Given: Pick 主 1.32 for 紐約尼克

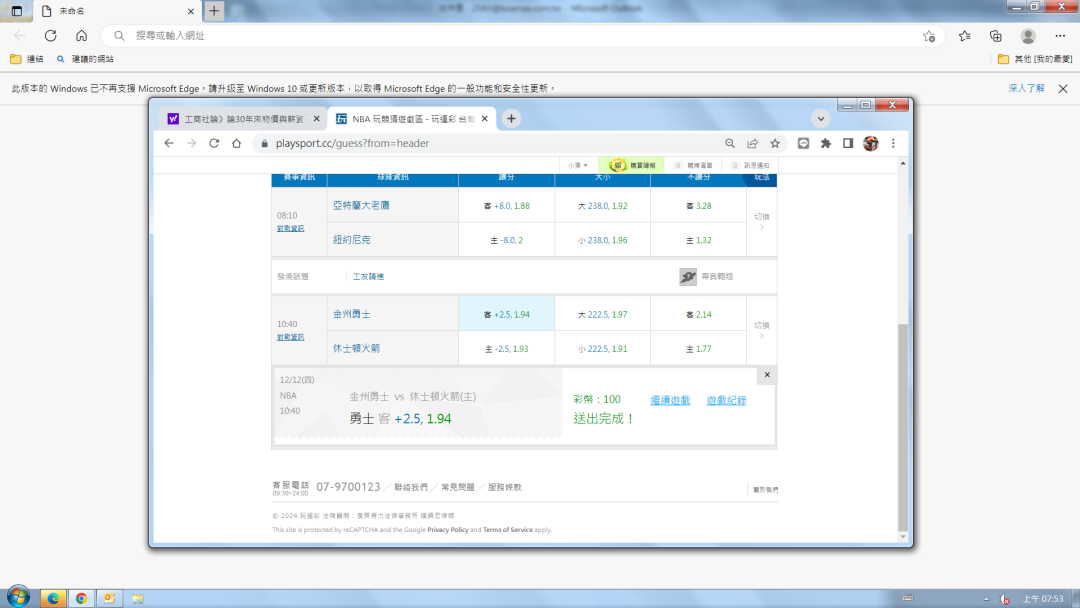Looking at the screenshot, I should tap(698, 240).
